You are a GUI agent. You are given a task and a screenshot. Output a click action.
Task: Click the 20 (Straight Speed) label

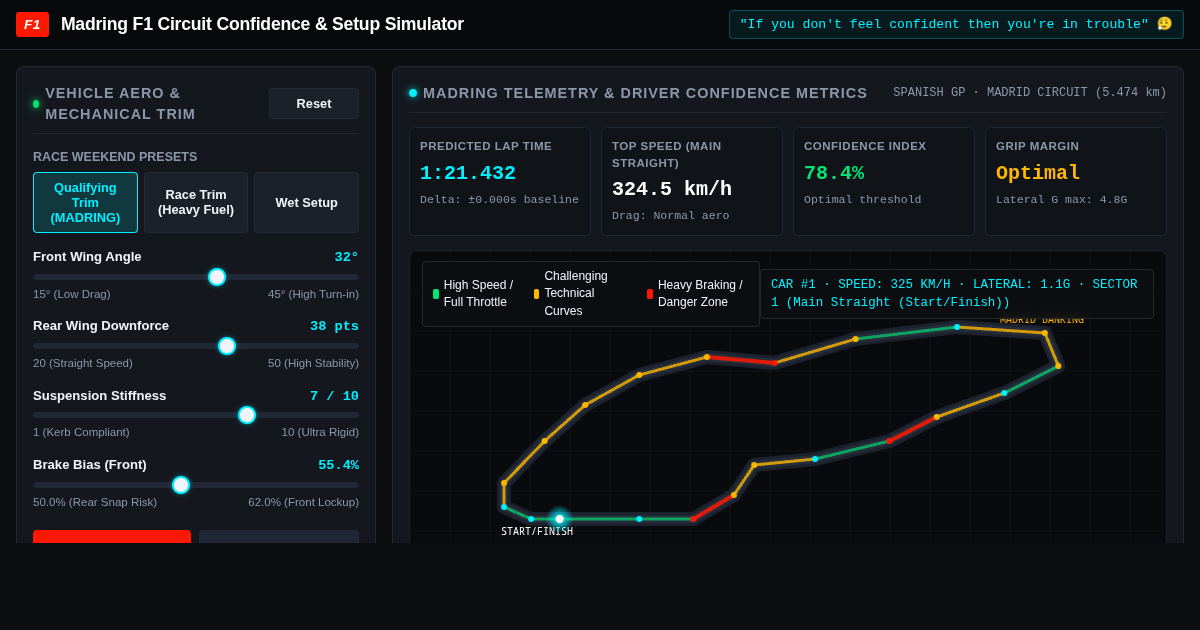(x=83, y=363)
